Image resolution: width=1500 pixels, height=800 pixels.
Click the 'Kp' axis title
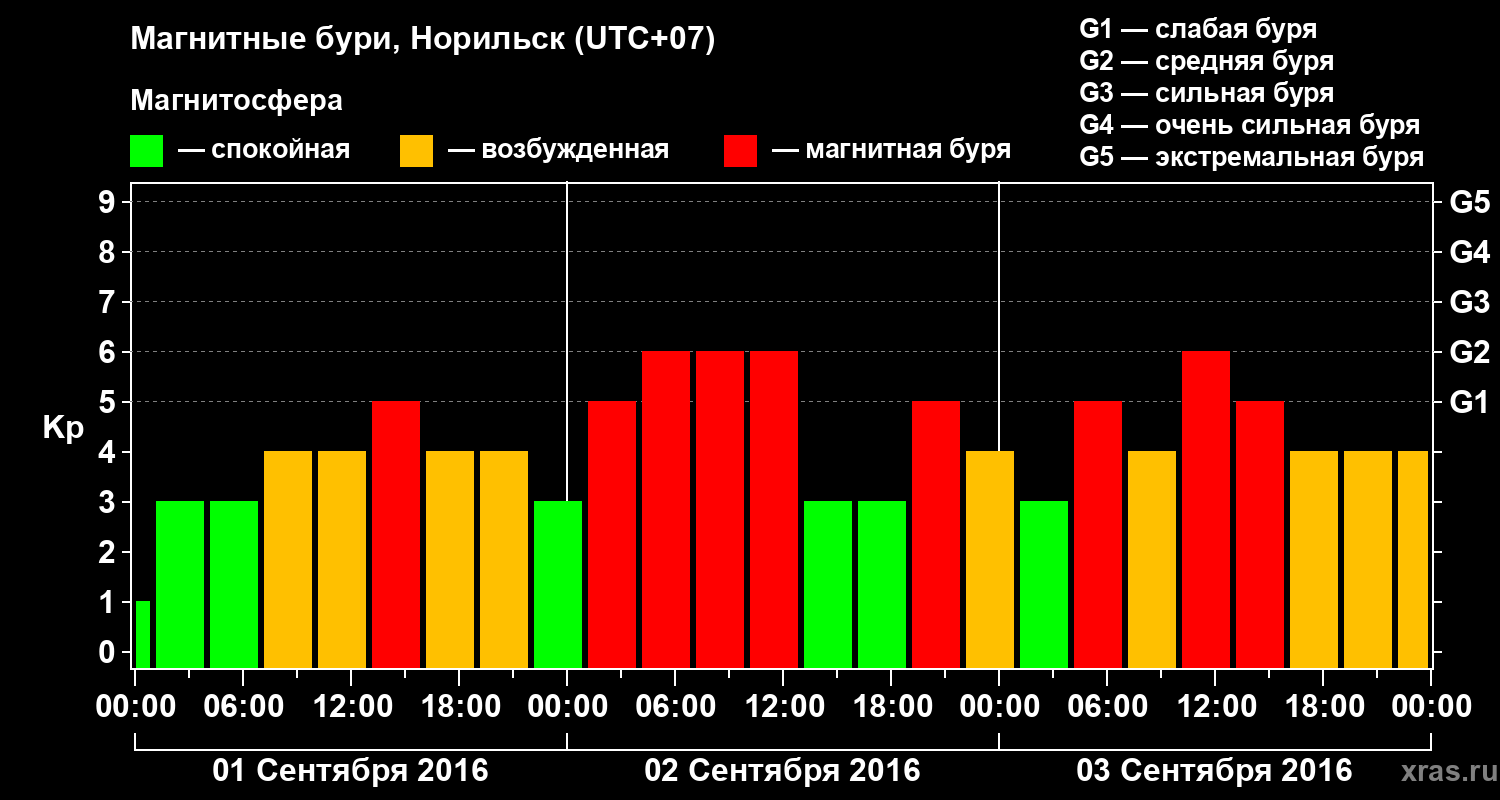63,429
